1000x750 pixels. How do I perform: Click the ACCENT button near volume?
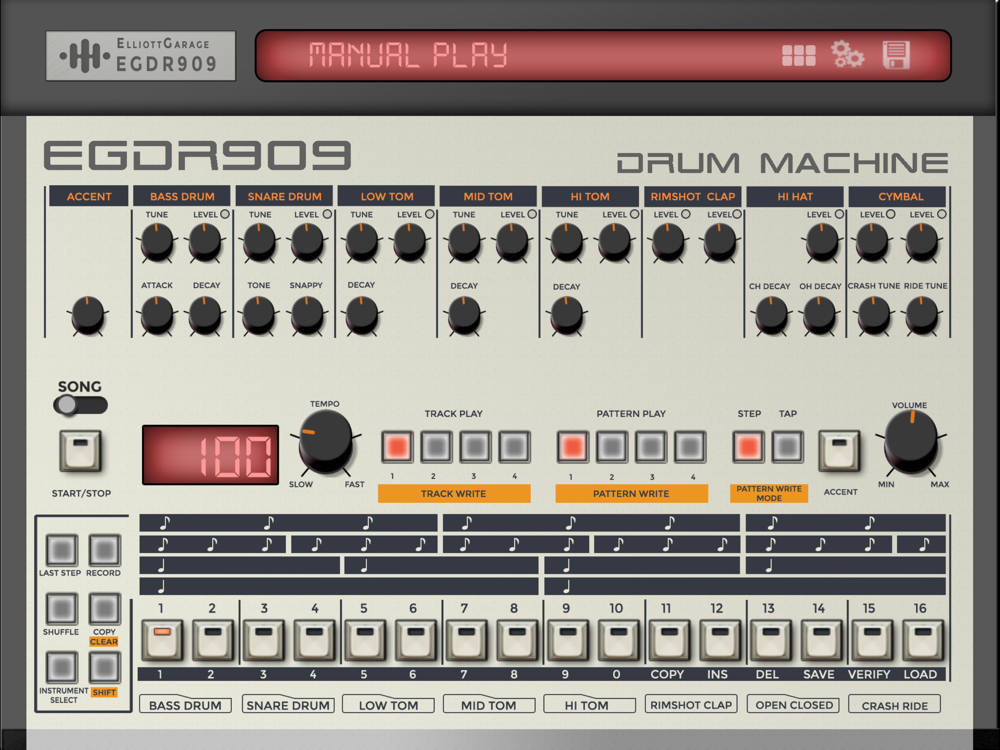click(x=839, y=451)
